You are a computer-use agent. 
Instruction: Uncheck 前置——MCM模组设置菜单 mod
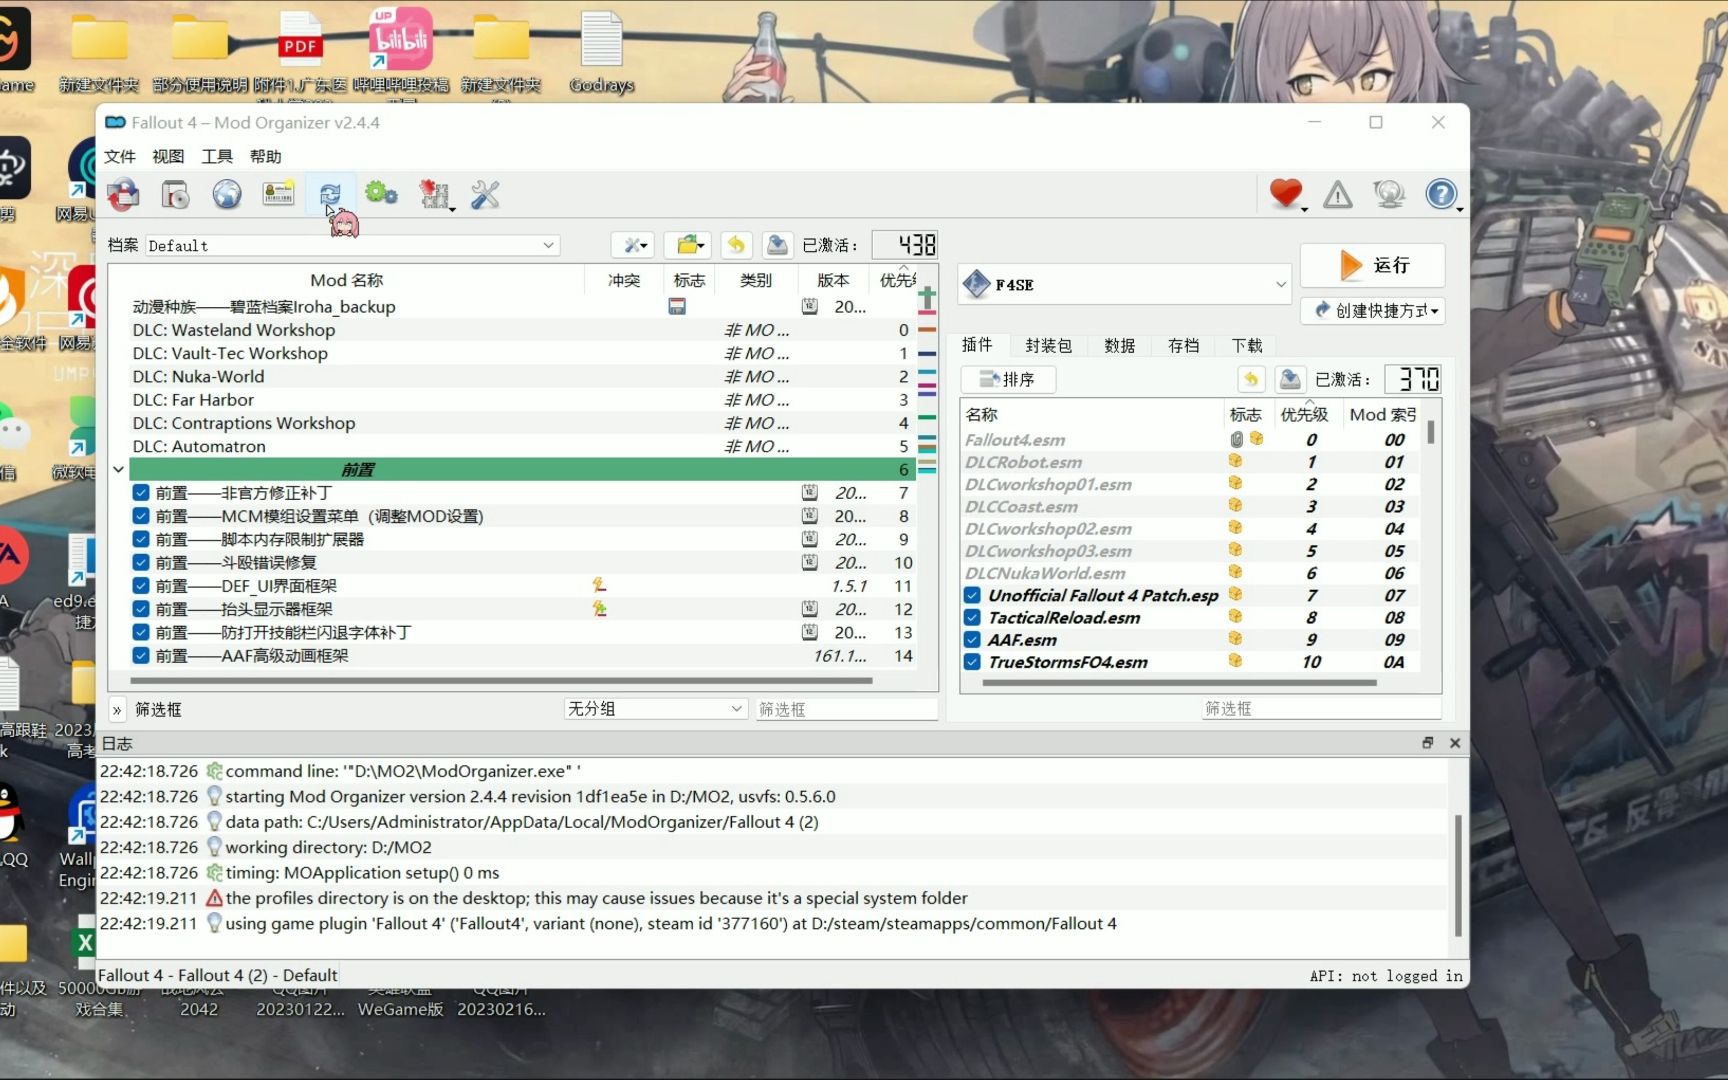click(x=141, y=516)
